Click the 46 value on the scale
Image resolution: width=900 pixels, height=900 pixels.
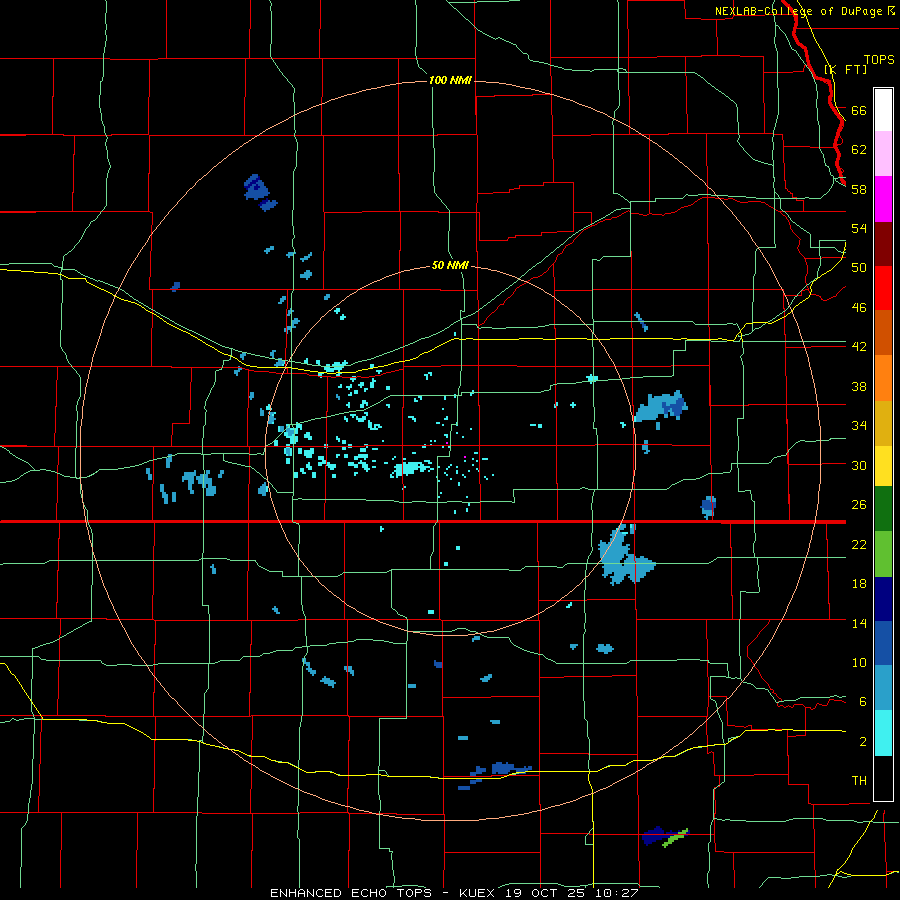click(x=859, y=307)
